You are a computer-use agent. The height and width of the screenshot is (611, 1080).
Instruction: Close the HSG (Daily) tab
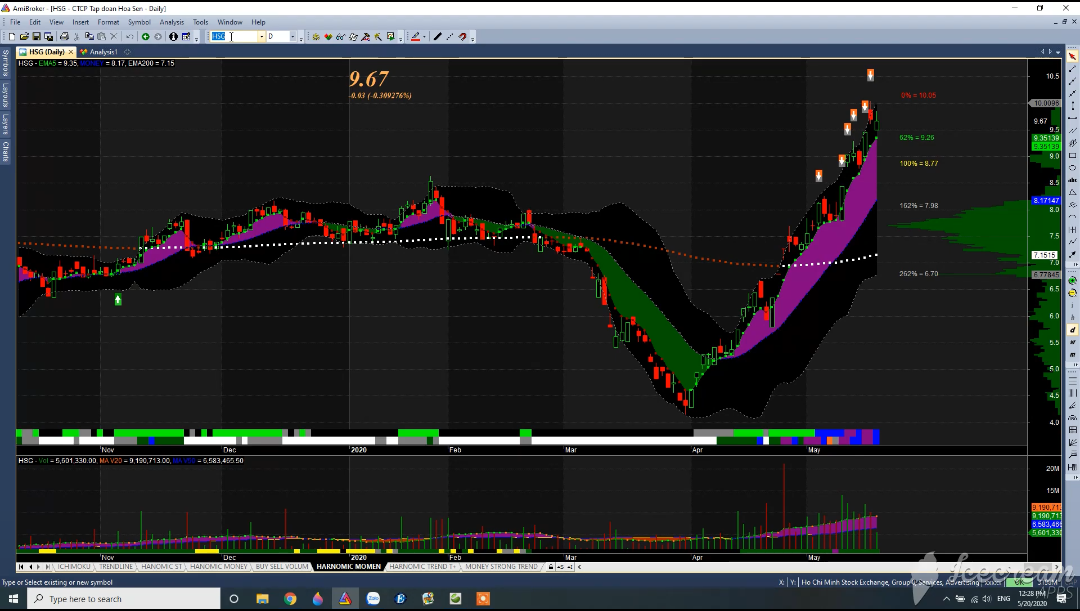coord(70,52)
